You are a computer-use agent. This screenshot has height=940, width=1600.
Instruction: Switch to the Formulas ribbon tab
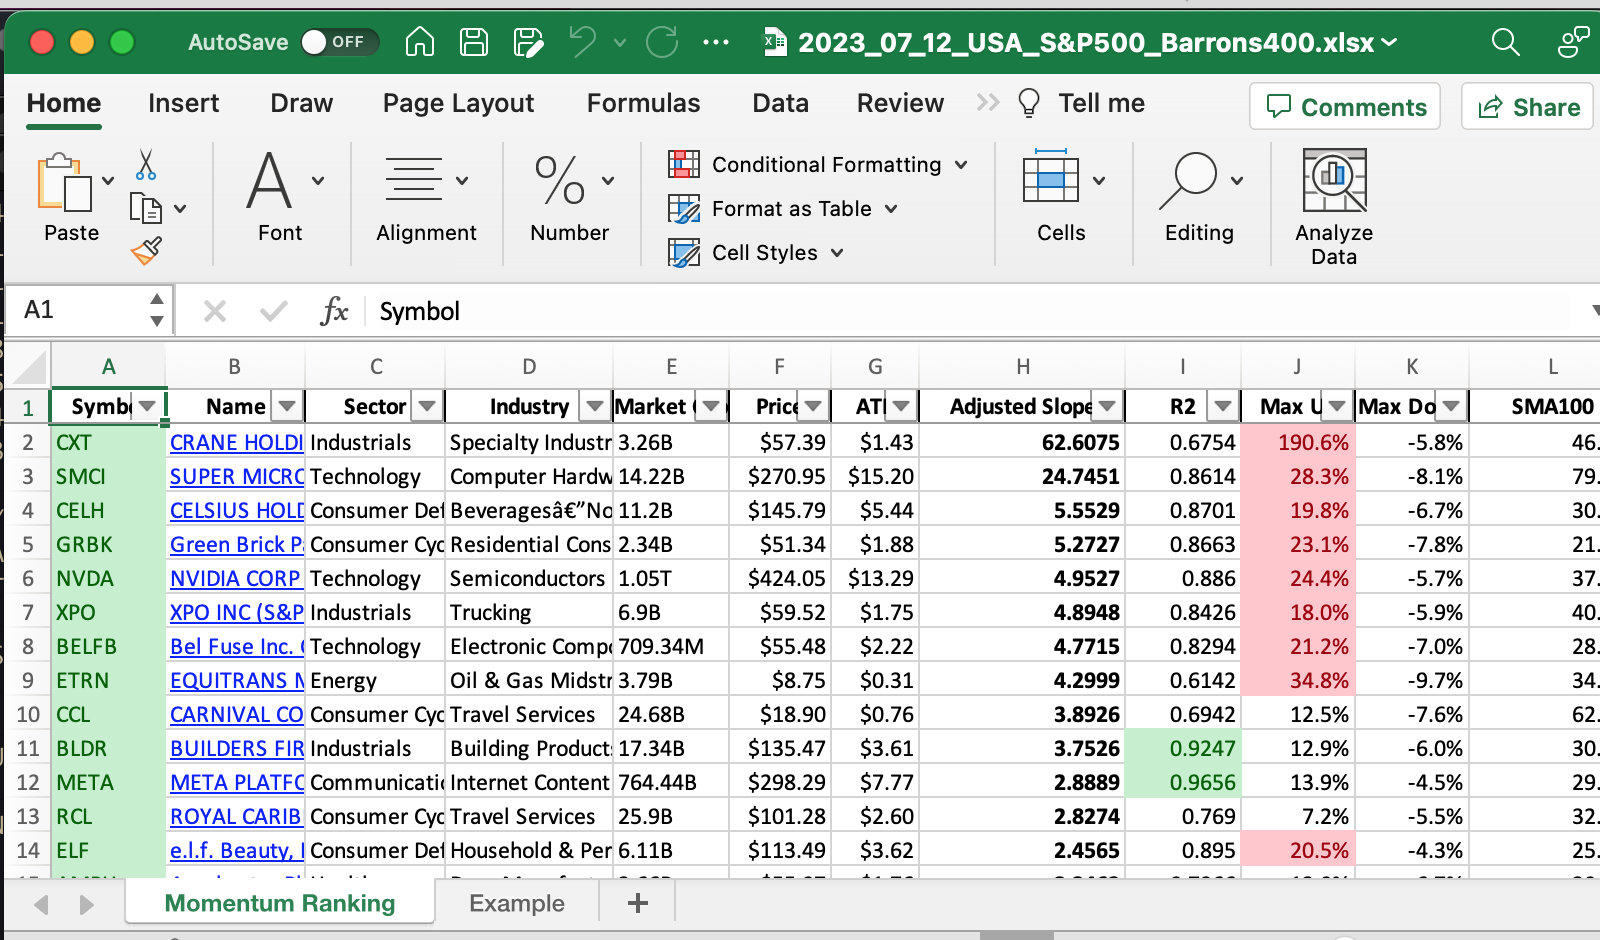coord(643,103)
